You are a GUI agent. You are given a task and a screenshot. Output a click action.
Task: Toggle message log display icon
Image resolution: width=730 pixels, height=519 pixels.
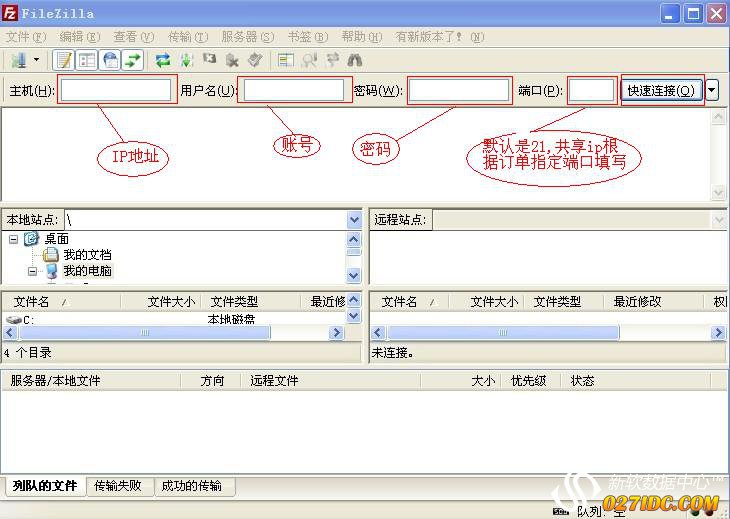pos(64,60)
